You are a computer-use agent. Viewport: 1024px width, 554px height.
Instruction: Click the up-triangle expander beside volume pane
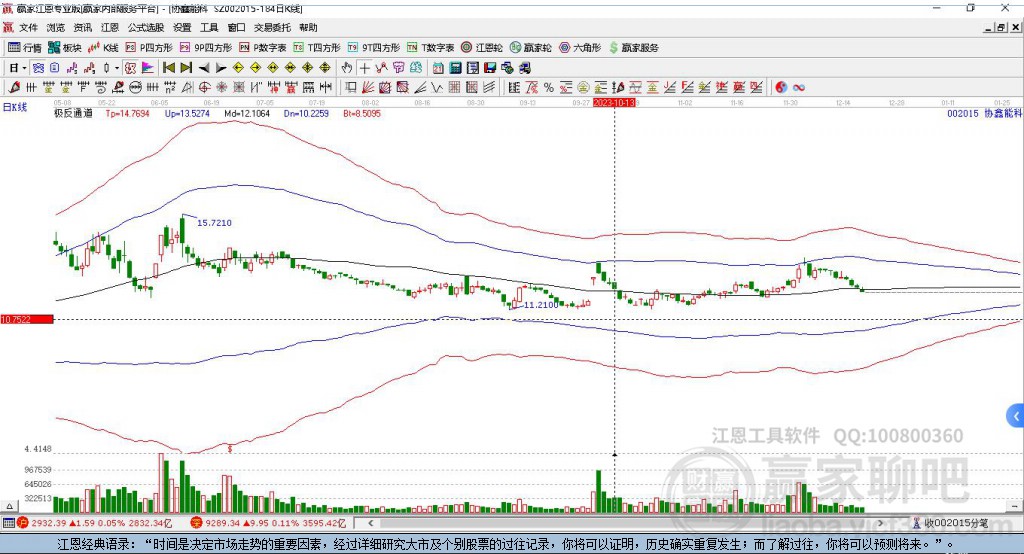9,506
